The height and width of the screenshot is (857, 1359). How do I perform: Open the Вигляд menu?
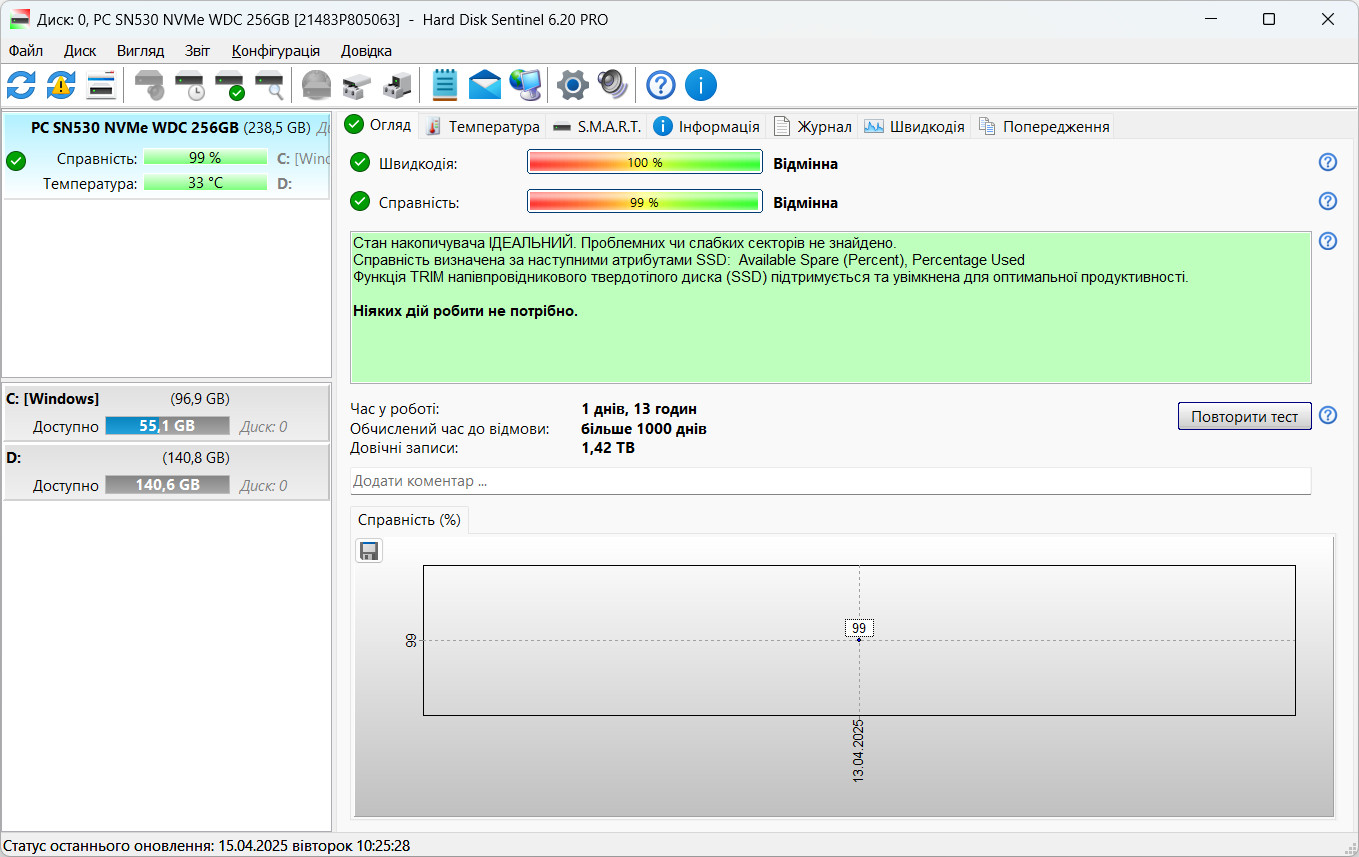point(140,50)
